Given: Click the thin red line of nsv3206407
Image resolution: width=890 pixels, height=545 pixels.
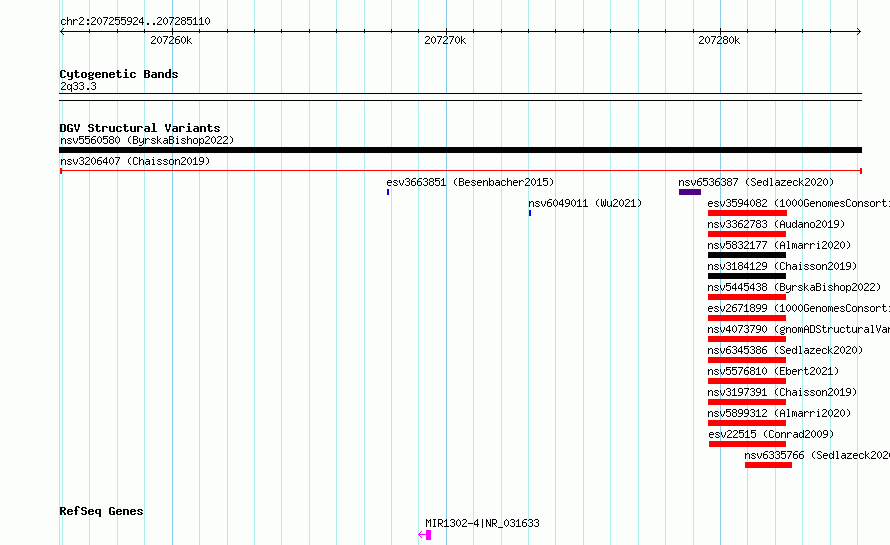Looking at the screenshot, I should coord(460,171).
